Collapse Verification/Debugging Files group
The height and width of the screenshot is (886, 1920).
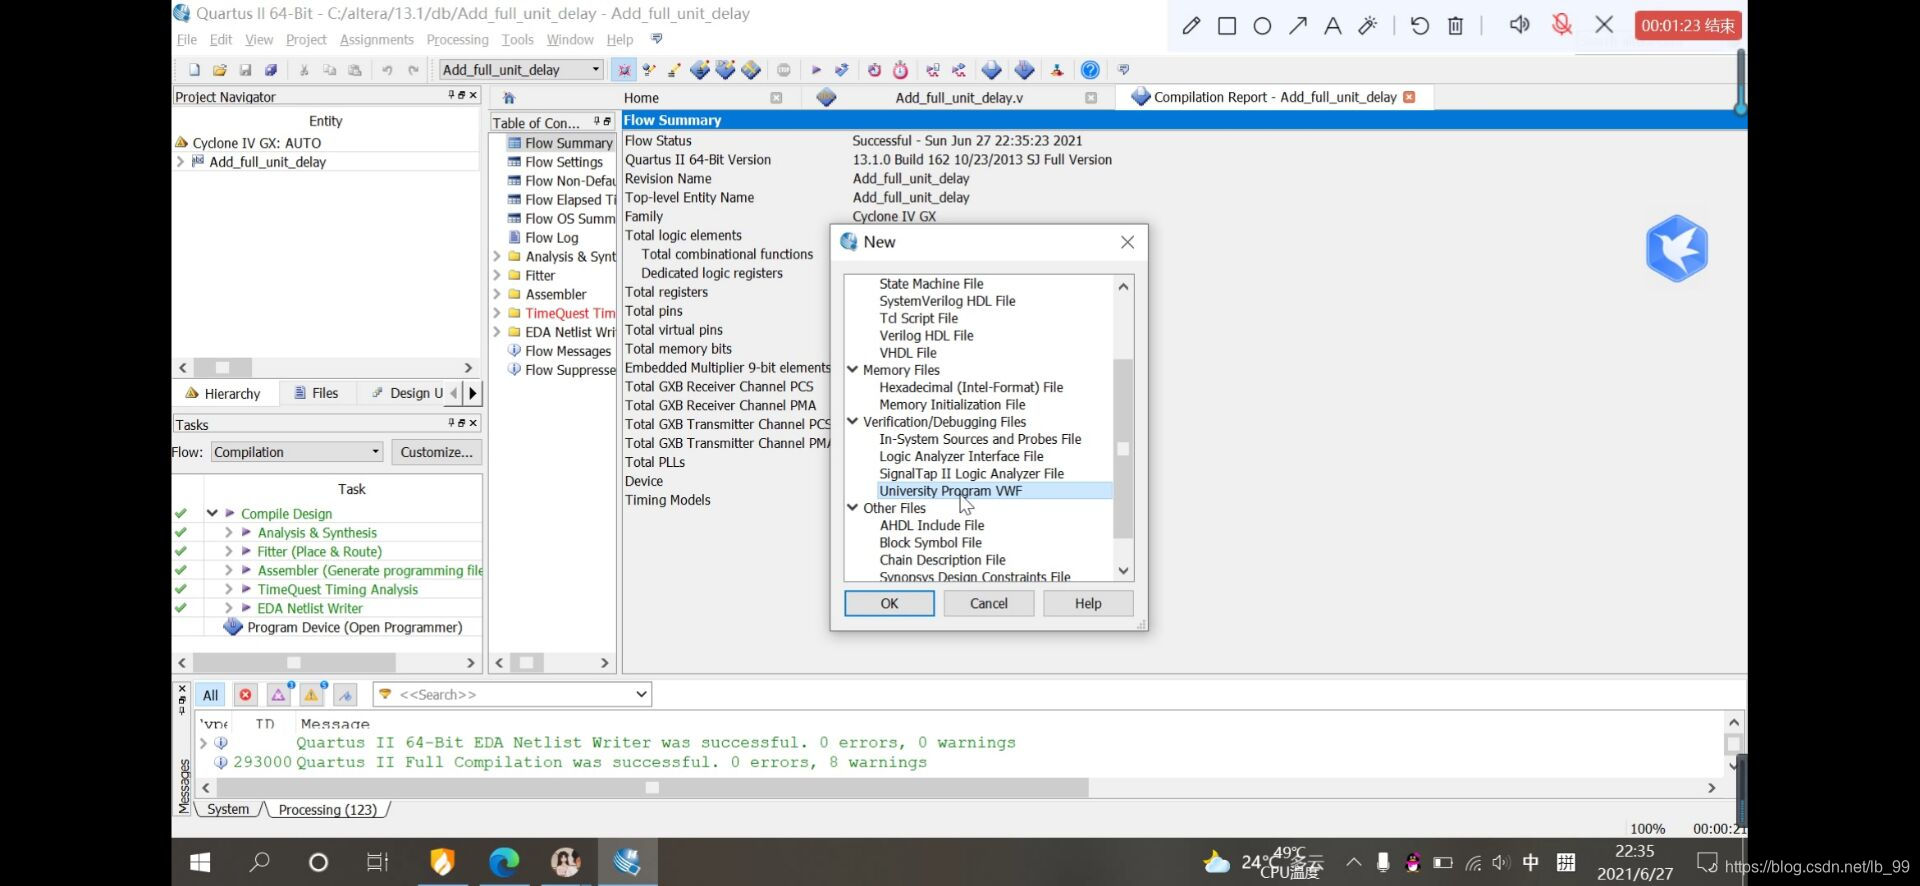click(x=853, y=422)
